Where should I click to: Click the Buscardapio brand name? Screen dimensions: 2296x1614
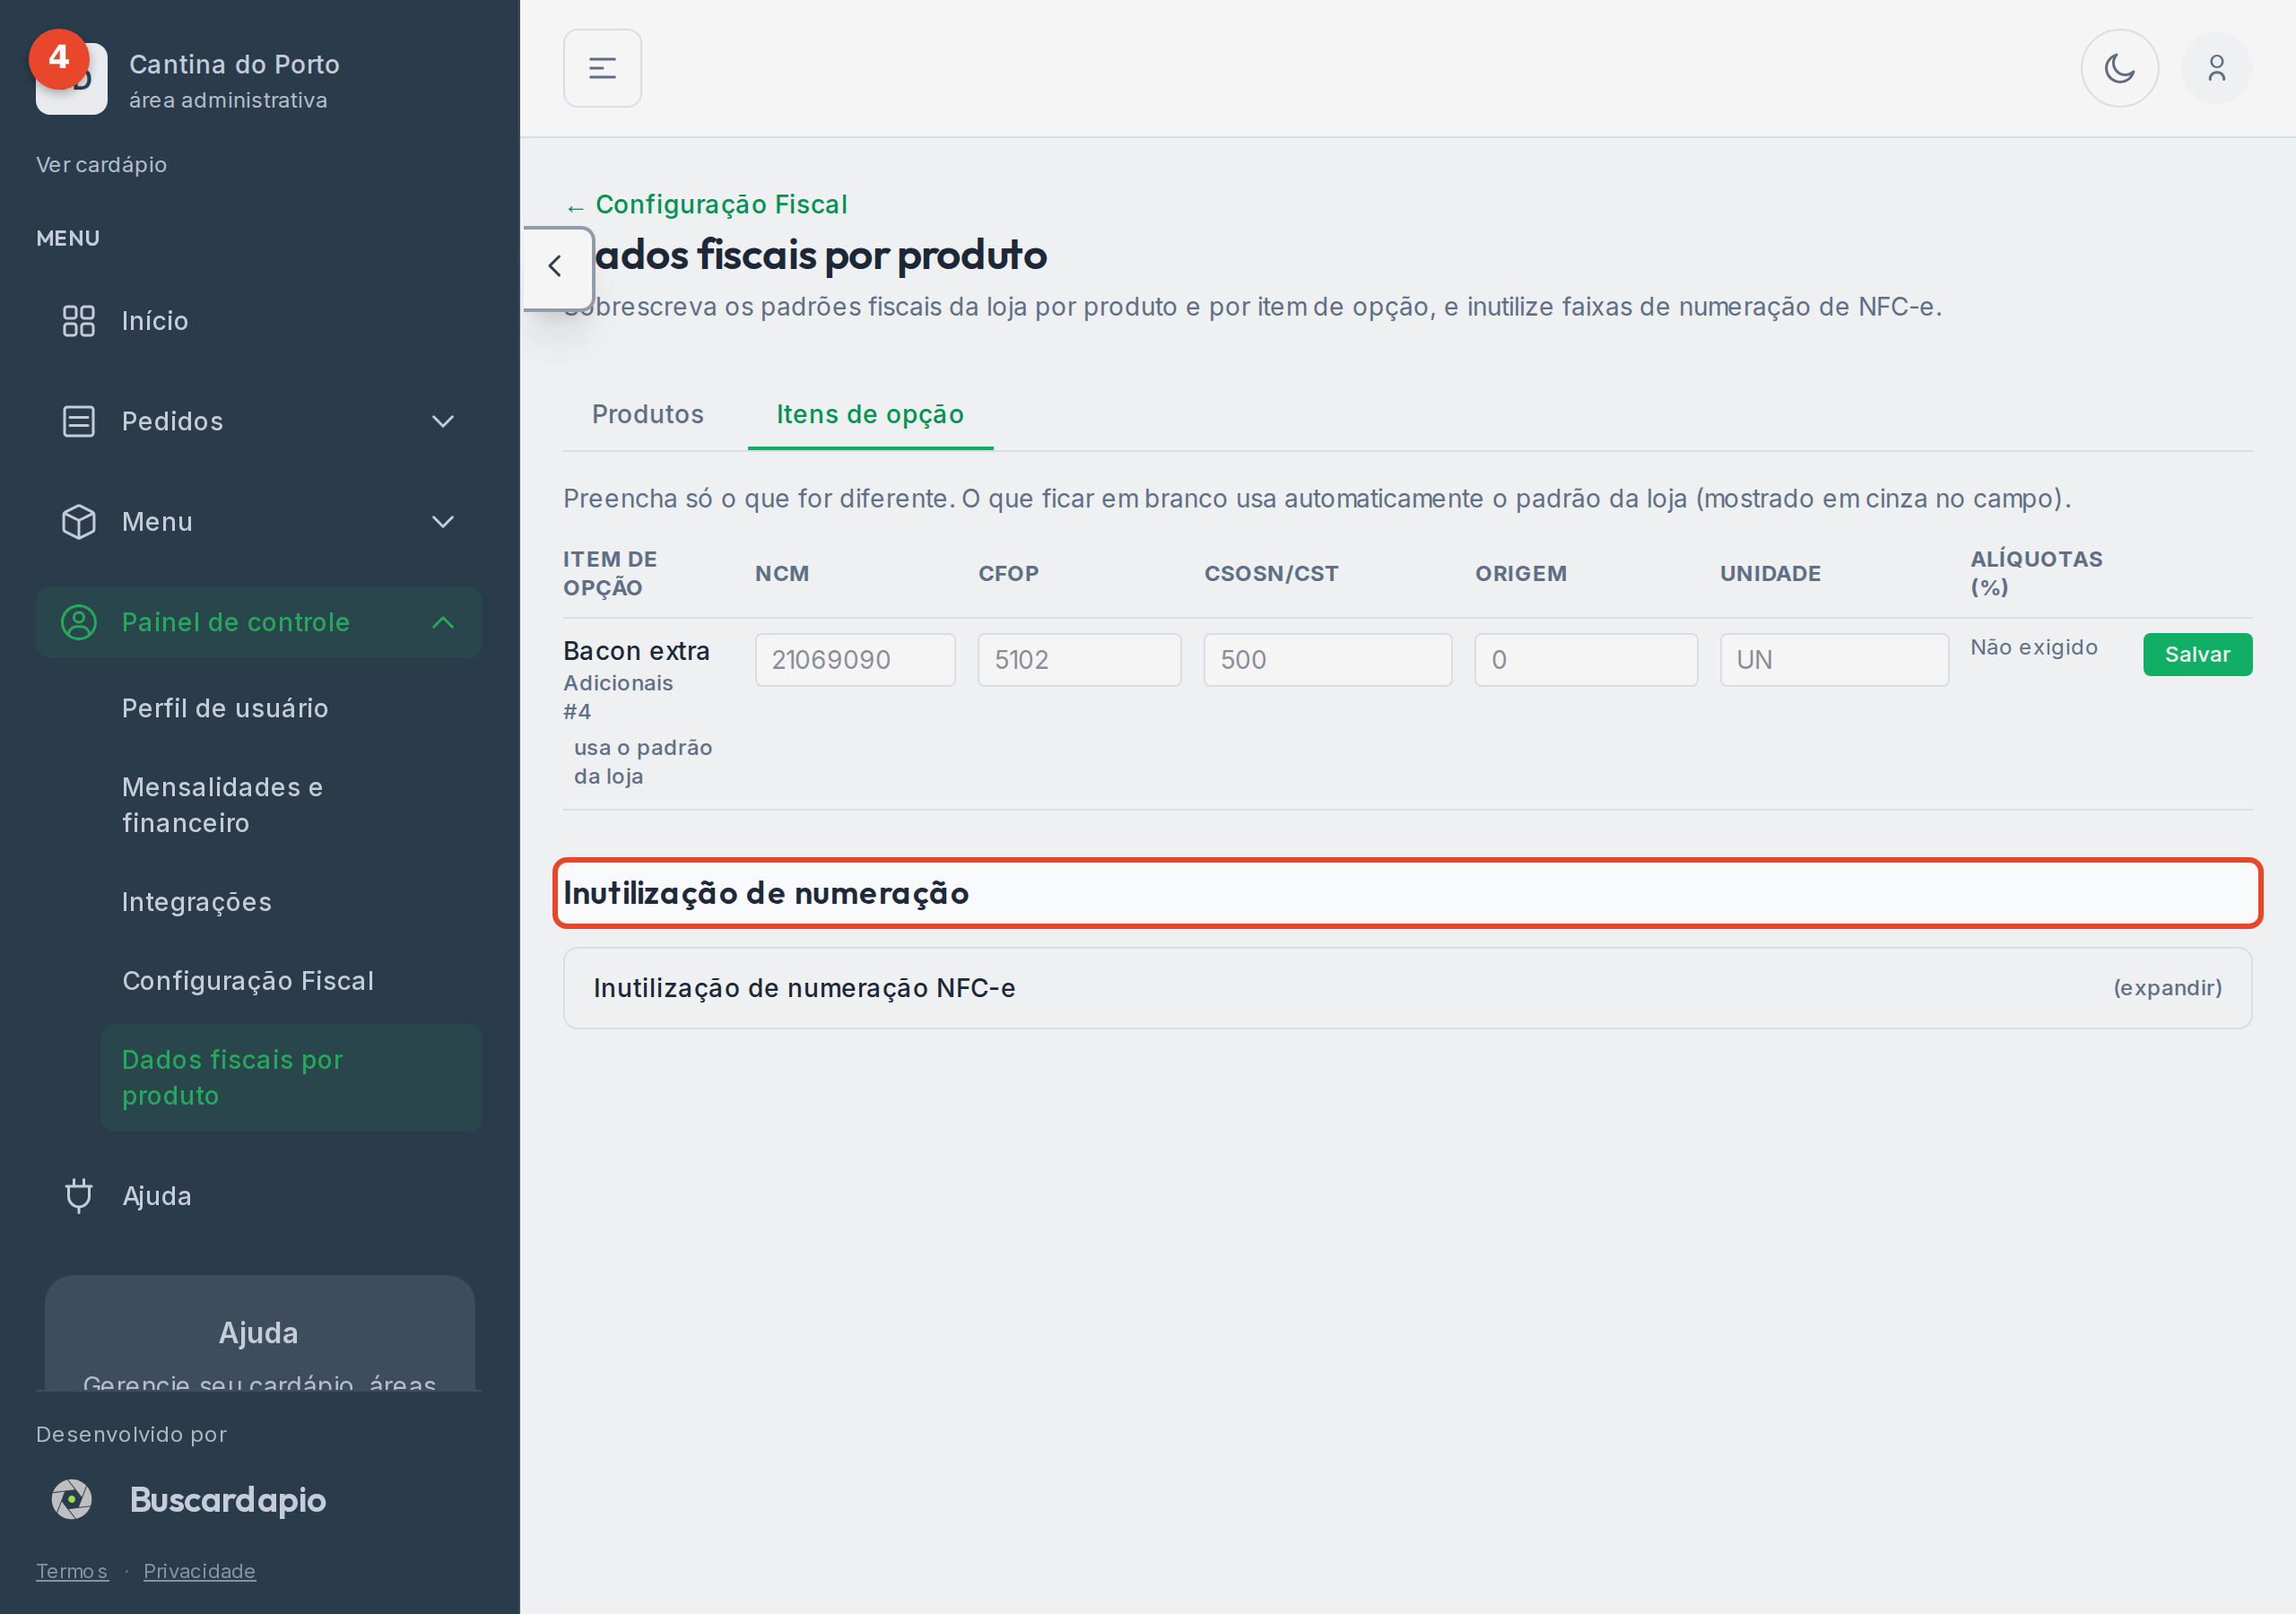(x=228, y=1499)
